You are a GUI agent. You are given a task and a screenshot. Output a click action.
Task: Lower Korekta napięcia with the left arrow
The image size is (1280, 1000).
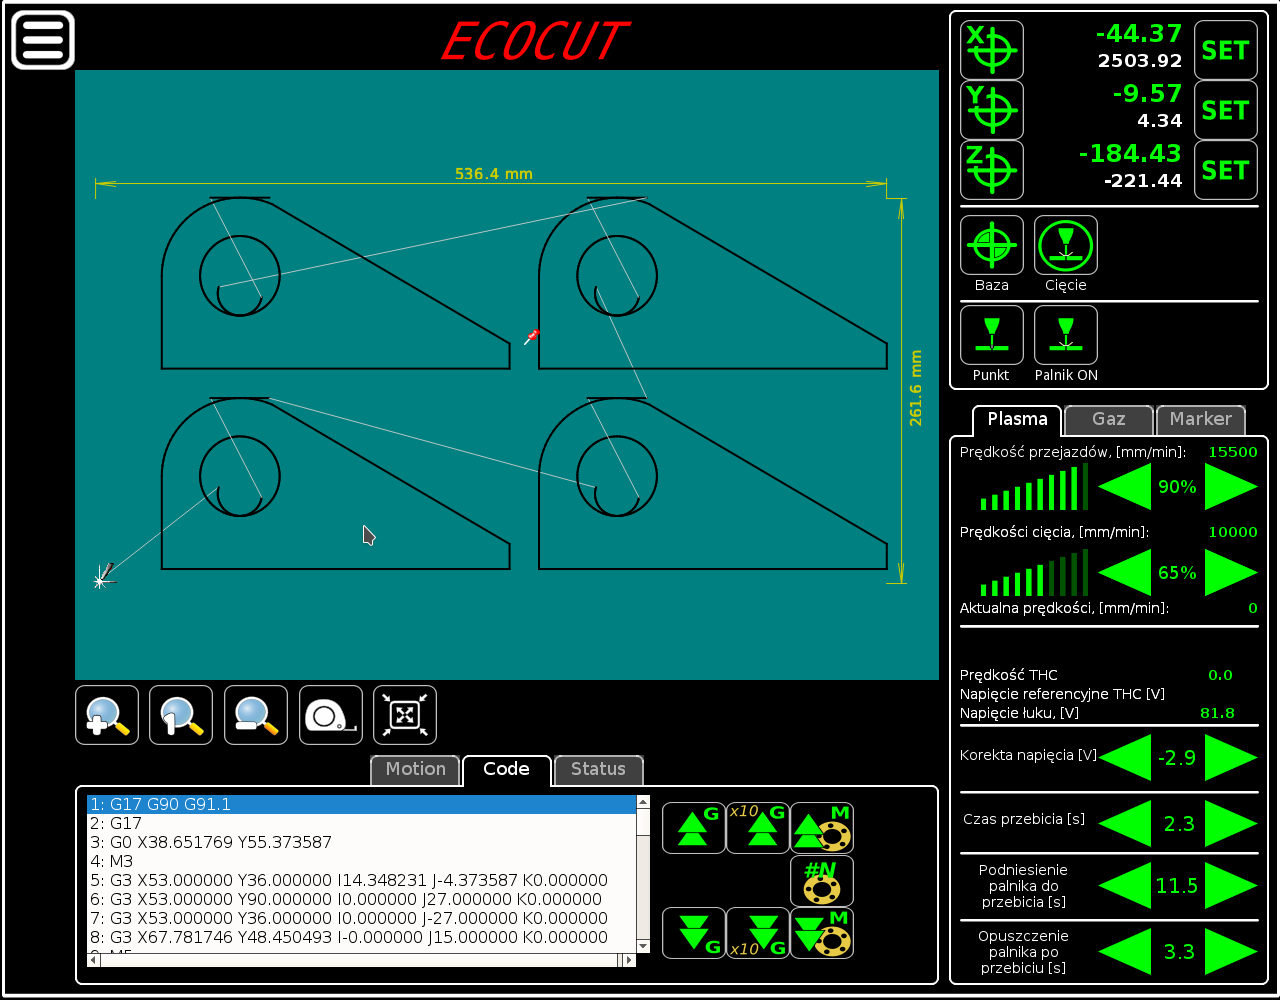coord(1125,757)
